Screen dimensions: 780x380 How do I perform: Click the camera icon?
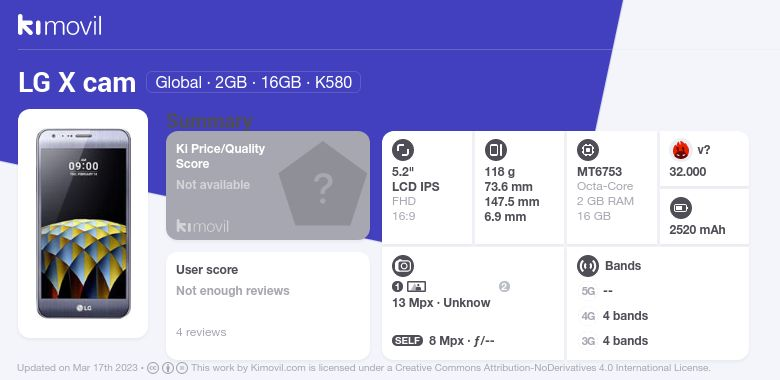(403, 266)
